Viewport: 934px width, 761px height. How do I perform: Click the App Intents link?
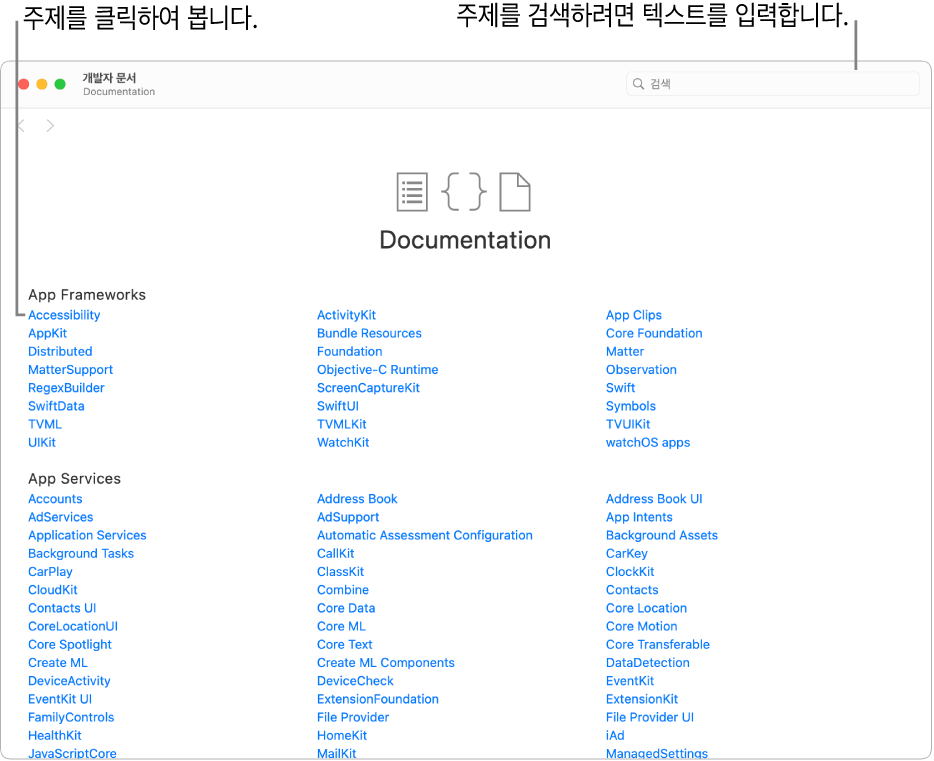639,517
